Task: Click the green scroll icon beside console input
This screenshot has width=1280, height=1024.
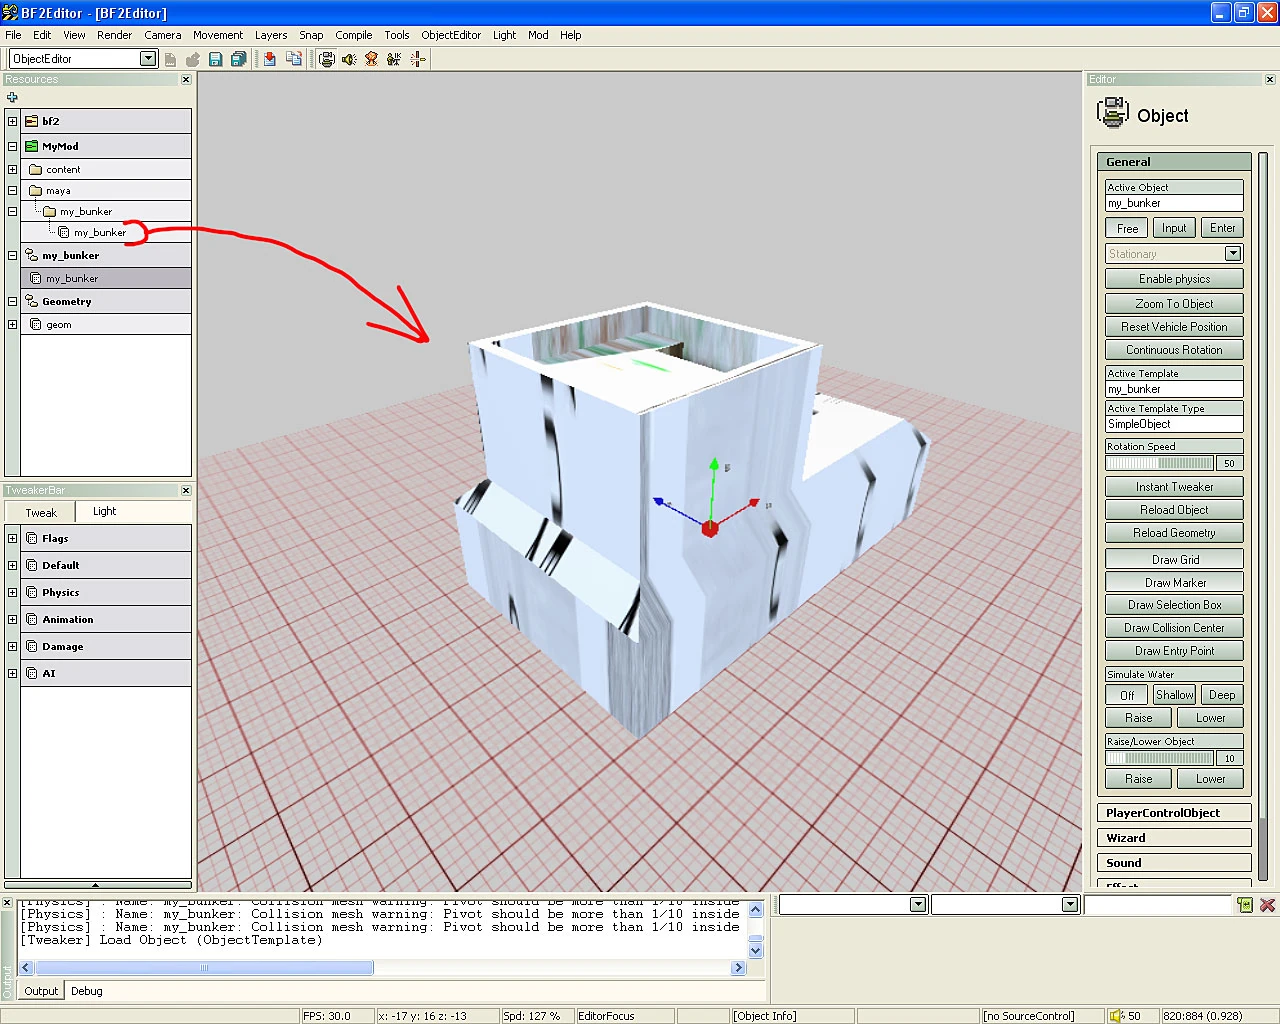Action: pos(1244,905)
